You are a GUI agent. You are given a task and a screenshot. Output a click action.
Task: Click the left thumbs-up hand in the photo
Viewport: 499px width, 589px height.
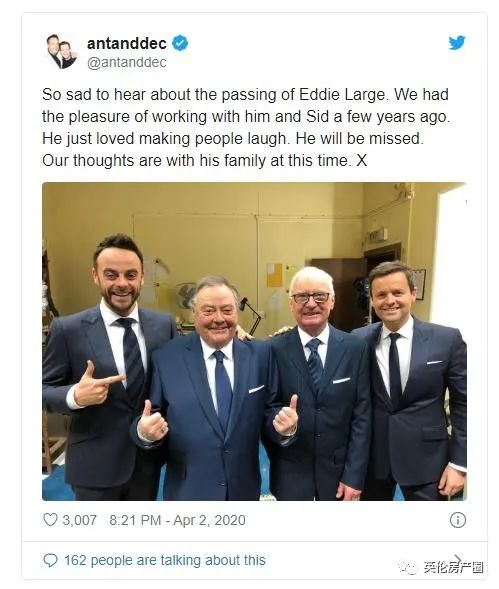pos(151,421)
